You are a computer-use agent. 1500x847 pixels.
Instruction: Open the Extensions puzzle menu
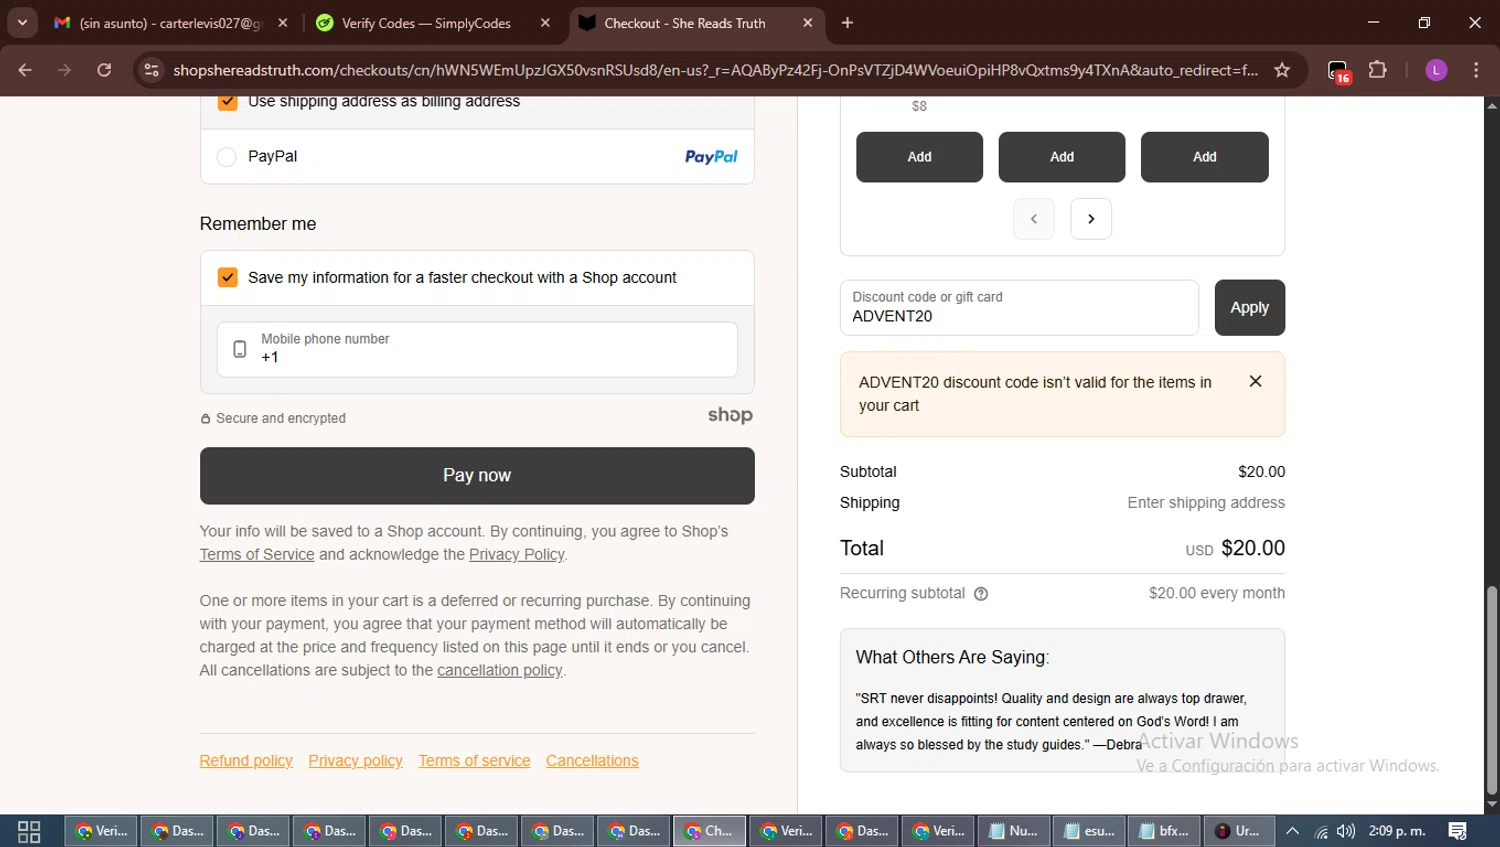(x=1378, y=70)
